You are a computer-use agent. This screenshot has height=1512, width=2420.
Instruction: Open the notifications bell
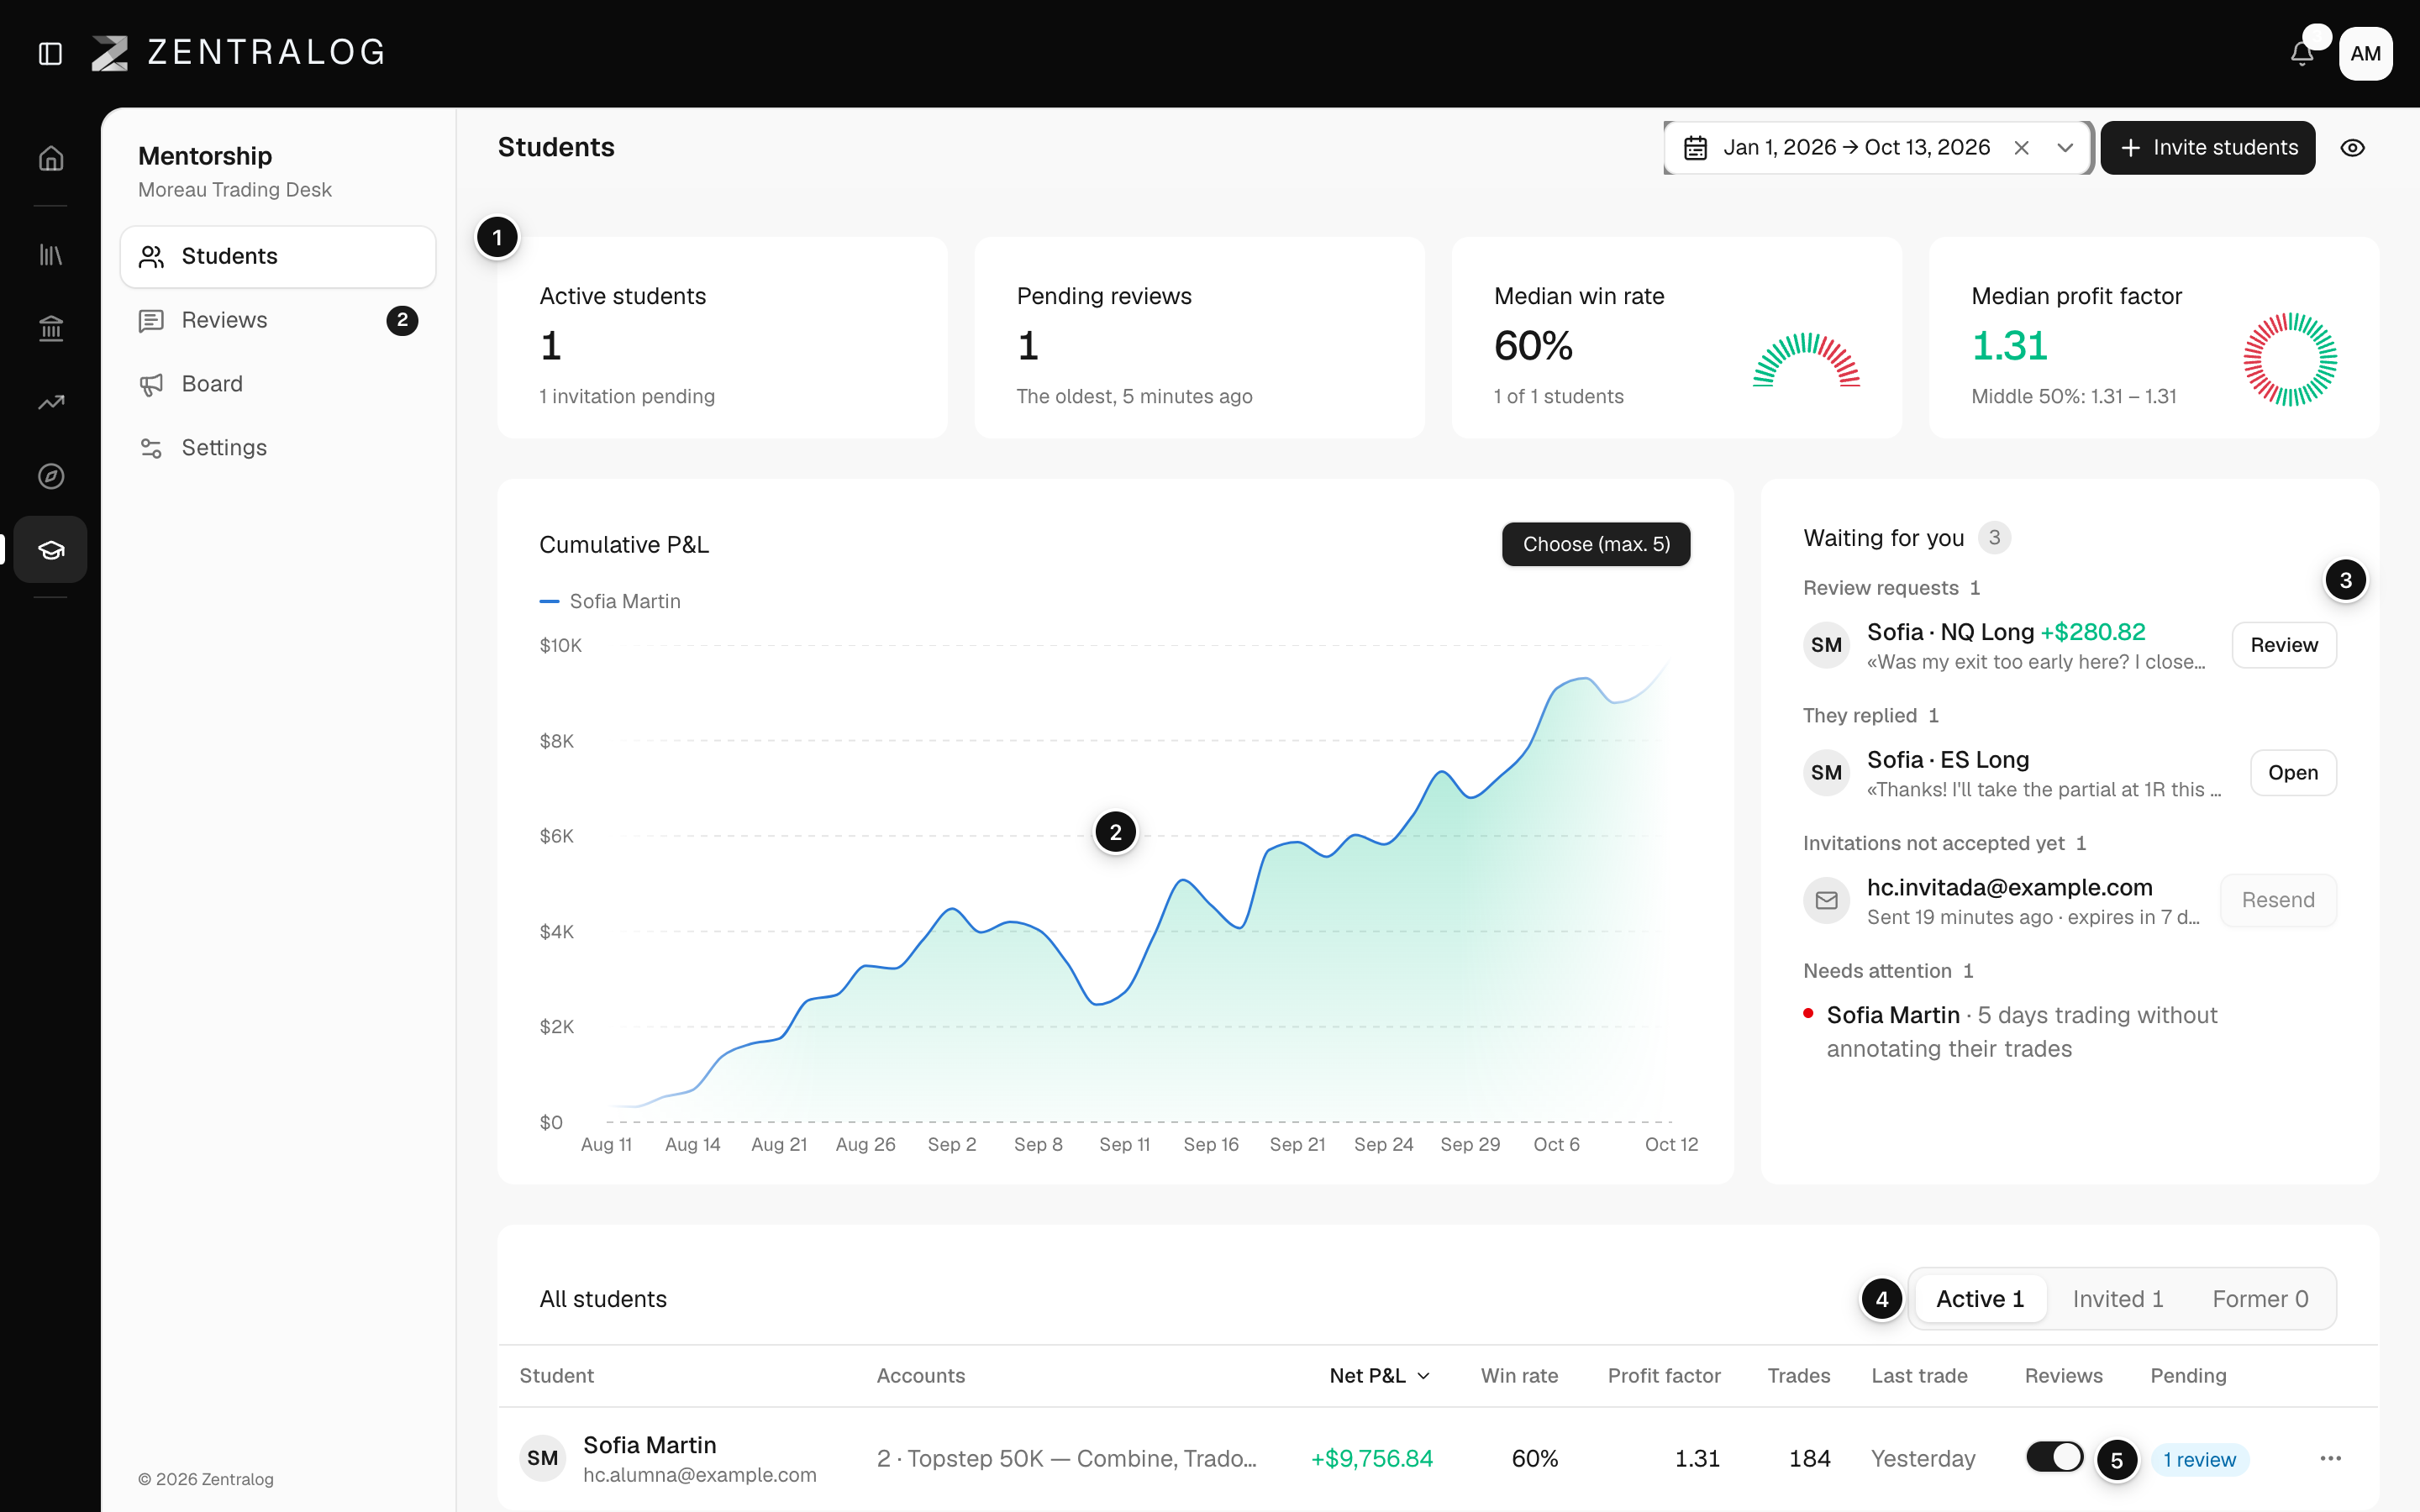pyautogui.click(x=2302, y=54)
